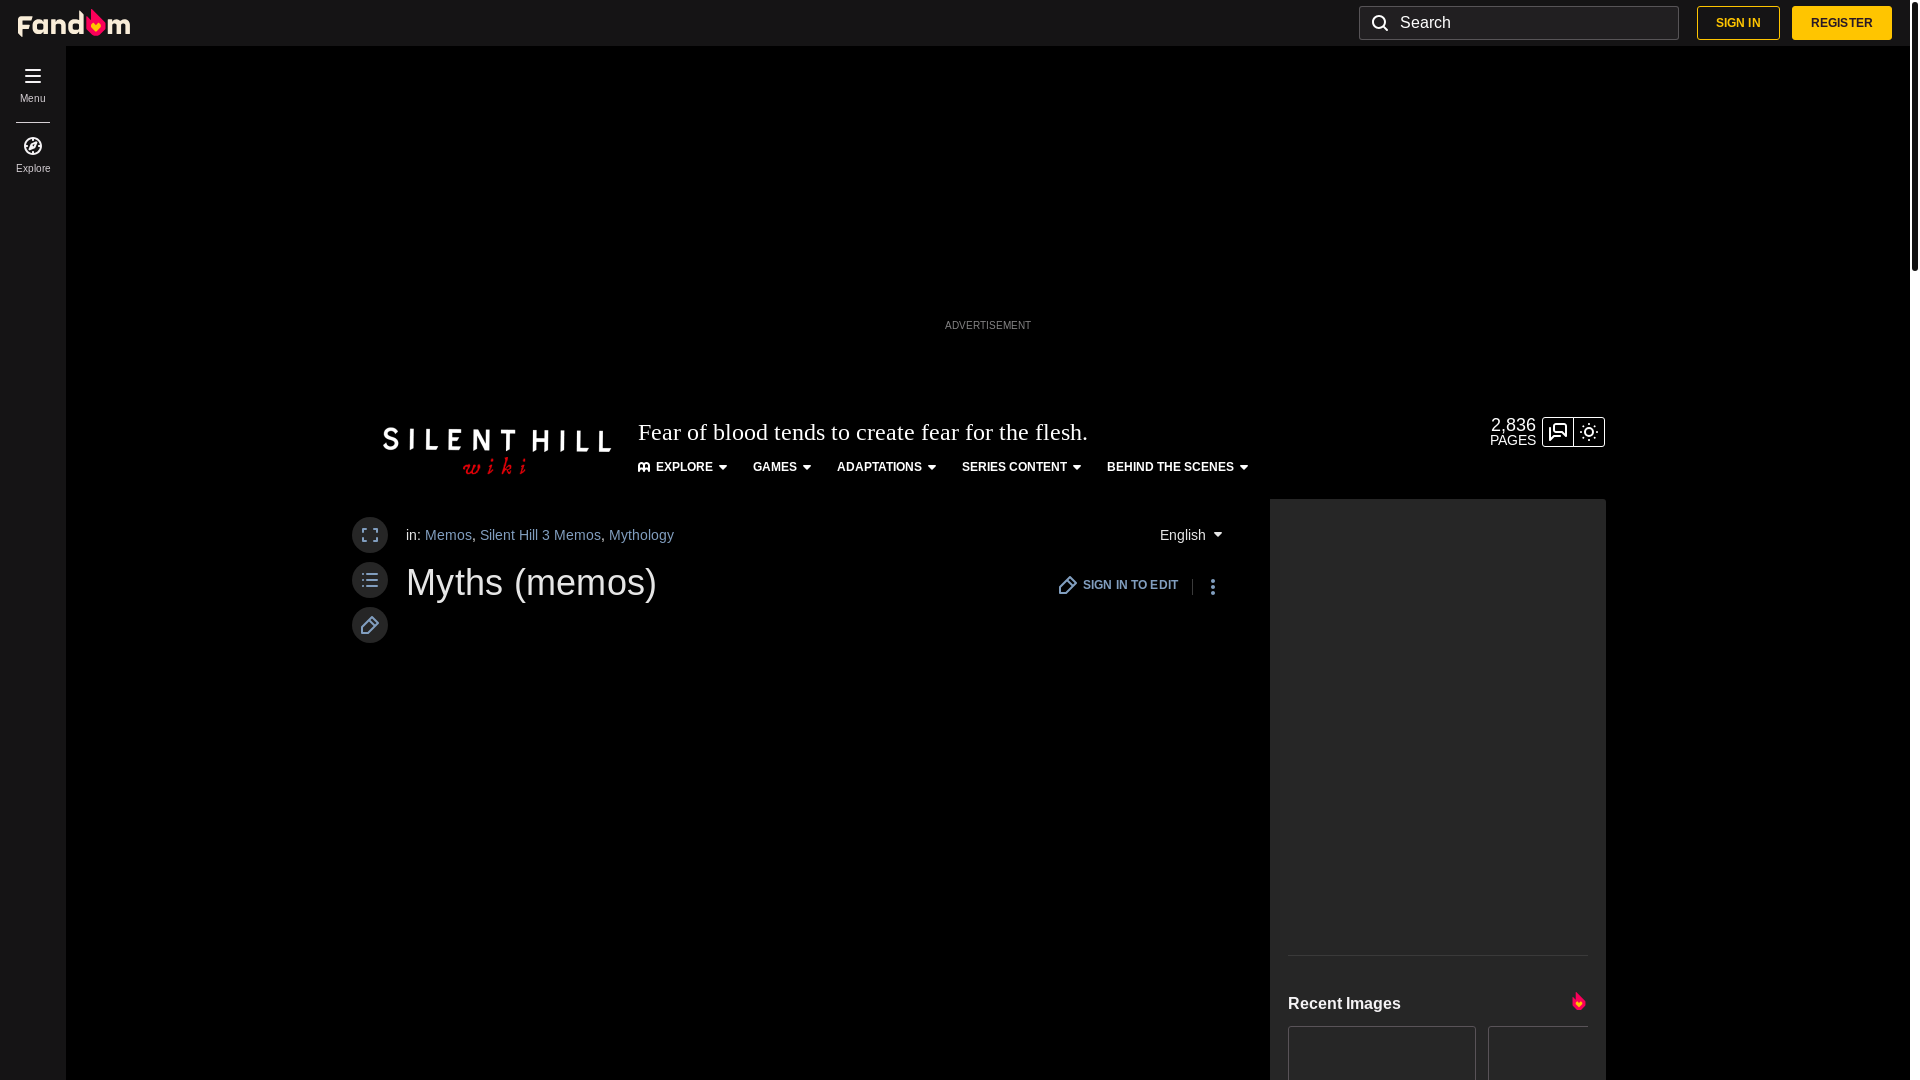Click the REGISTER button
The image size is (1920, 1080).
1841,23
